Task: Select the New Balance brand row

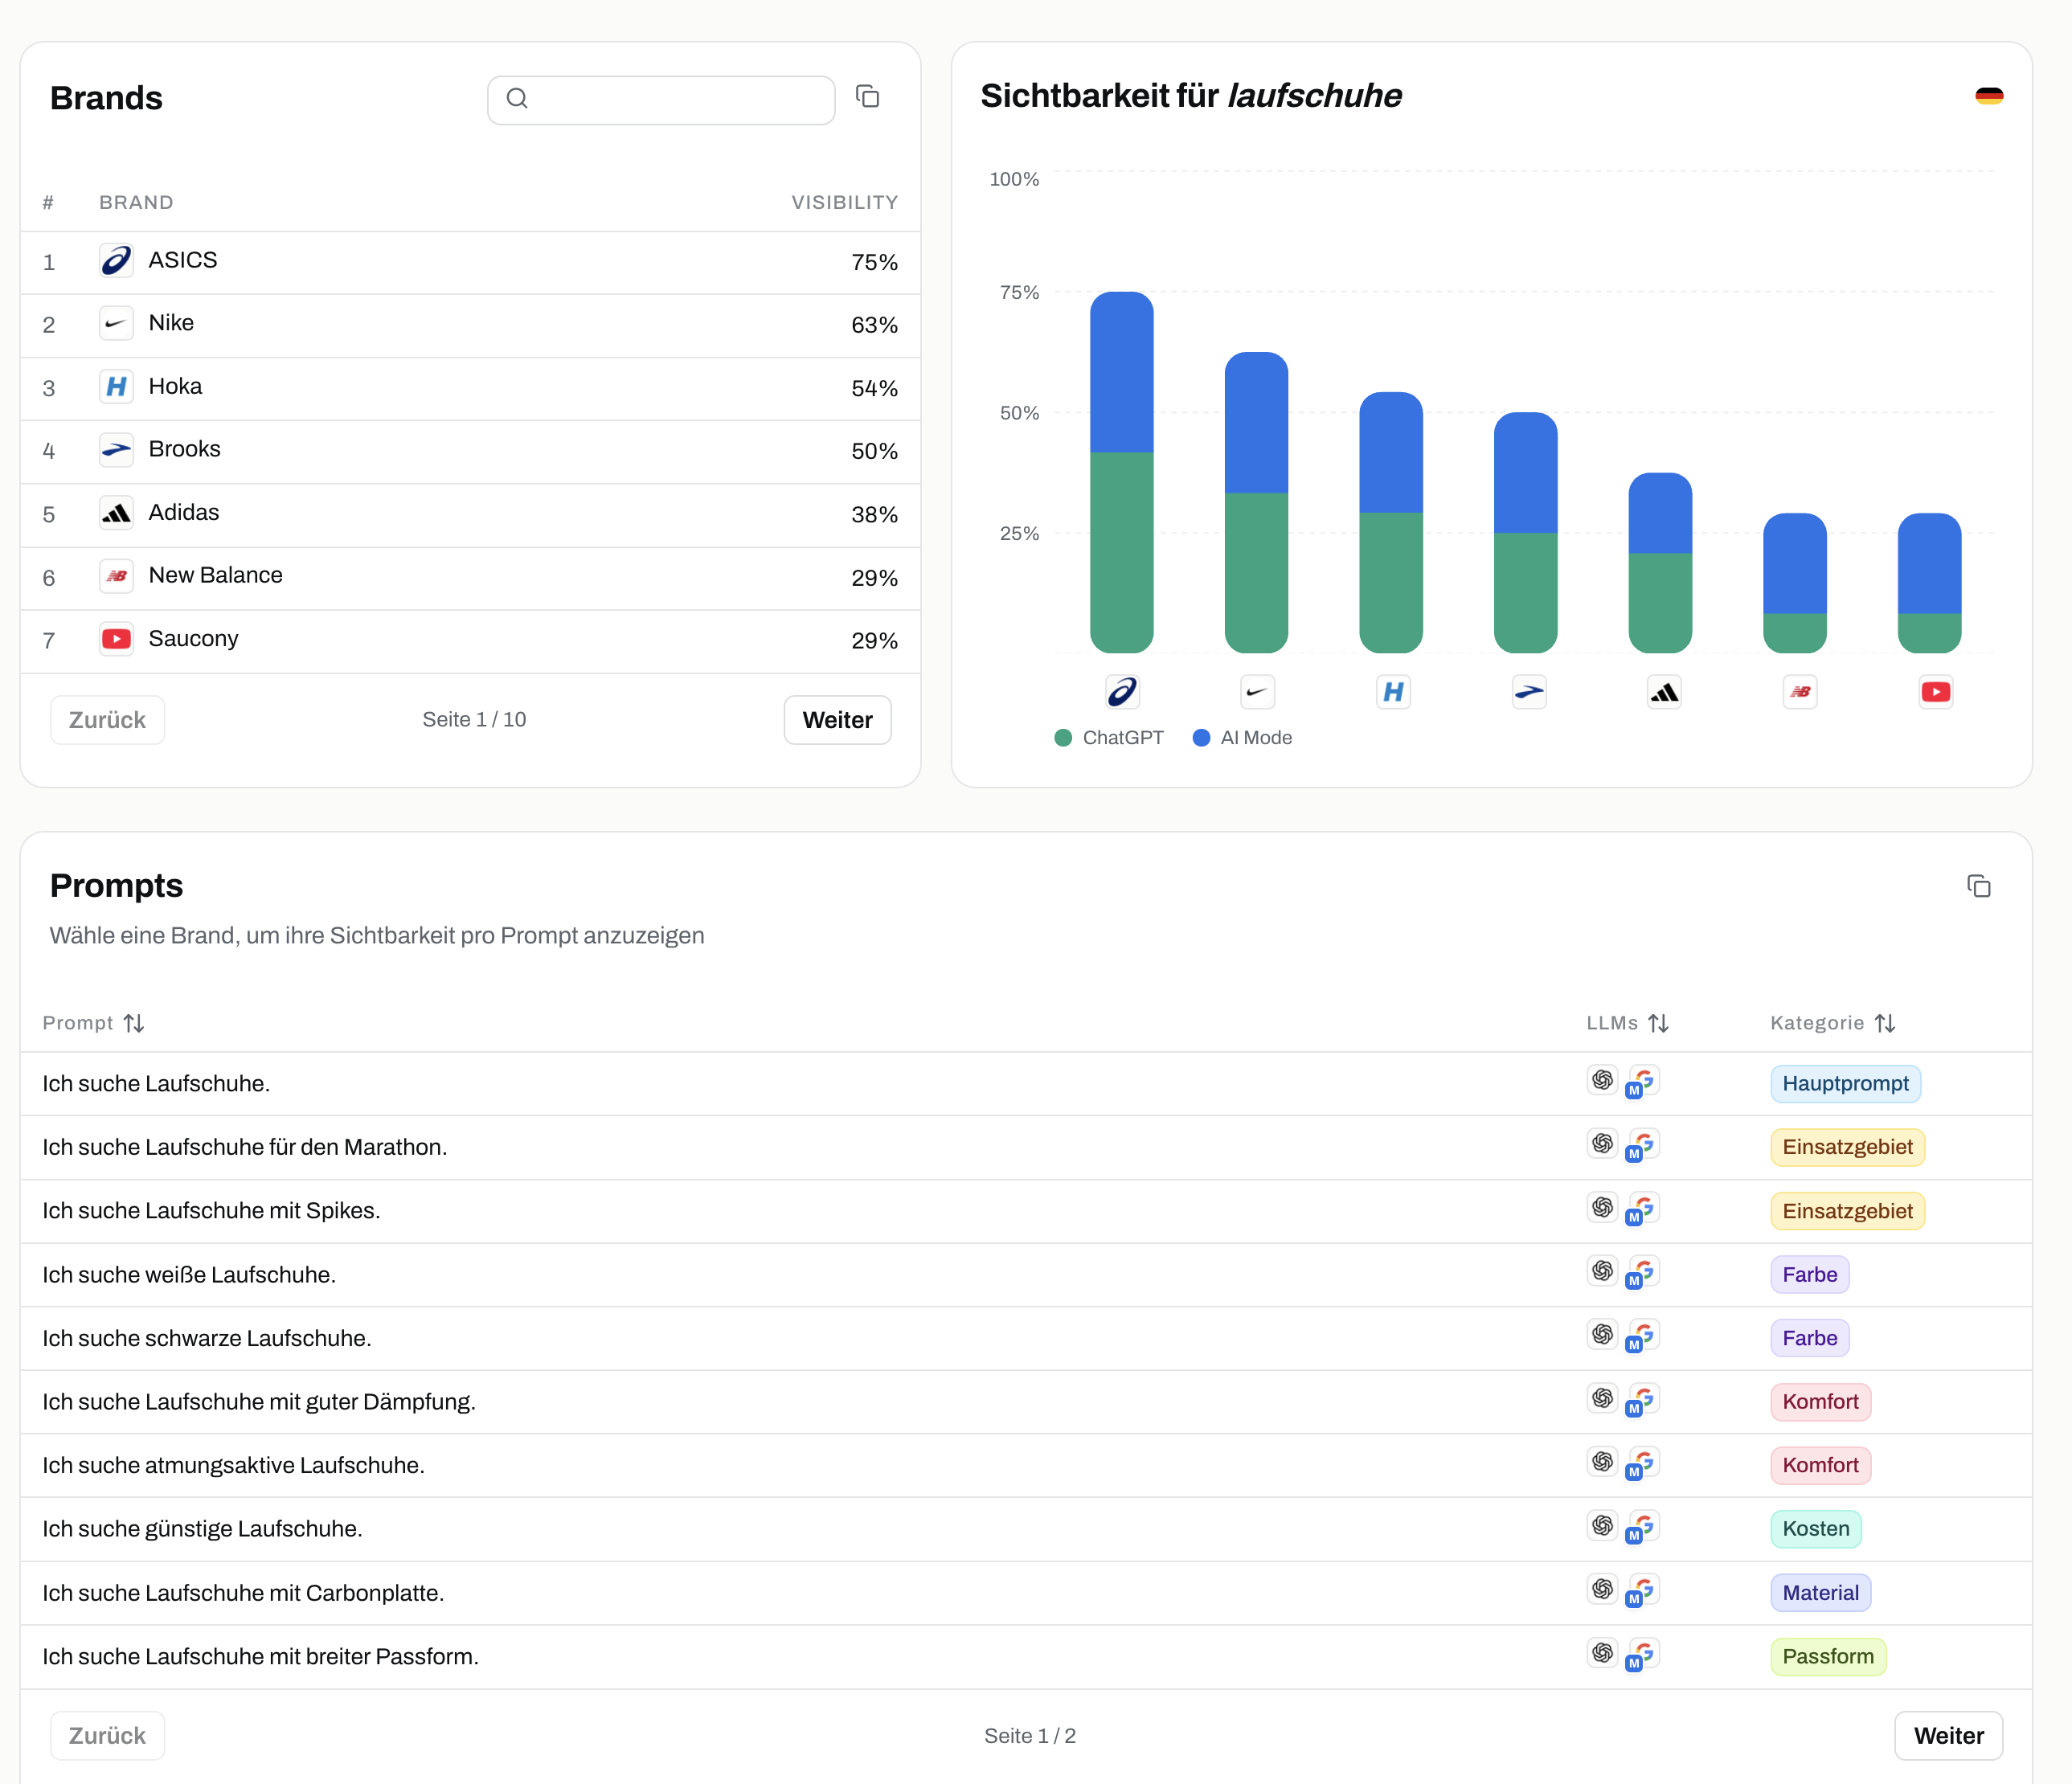Action: 470,577
